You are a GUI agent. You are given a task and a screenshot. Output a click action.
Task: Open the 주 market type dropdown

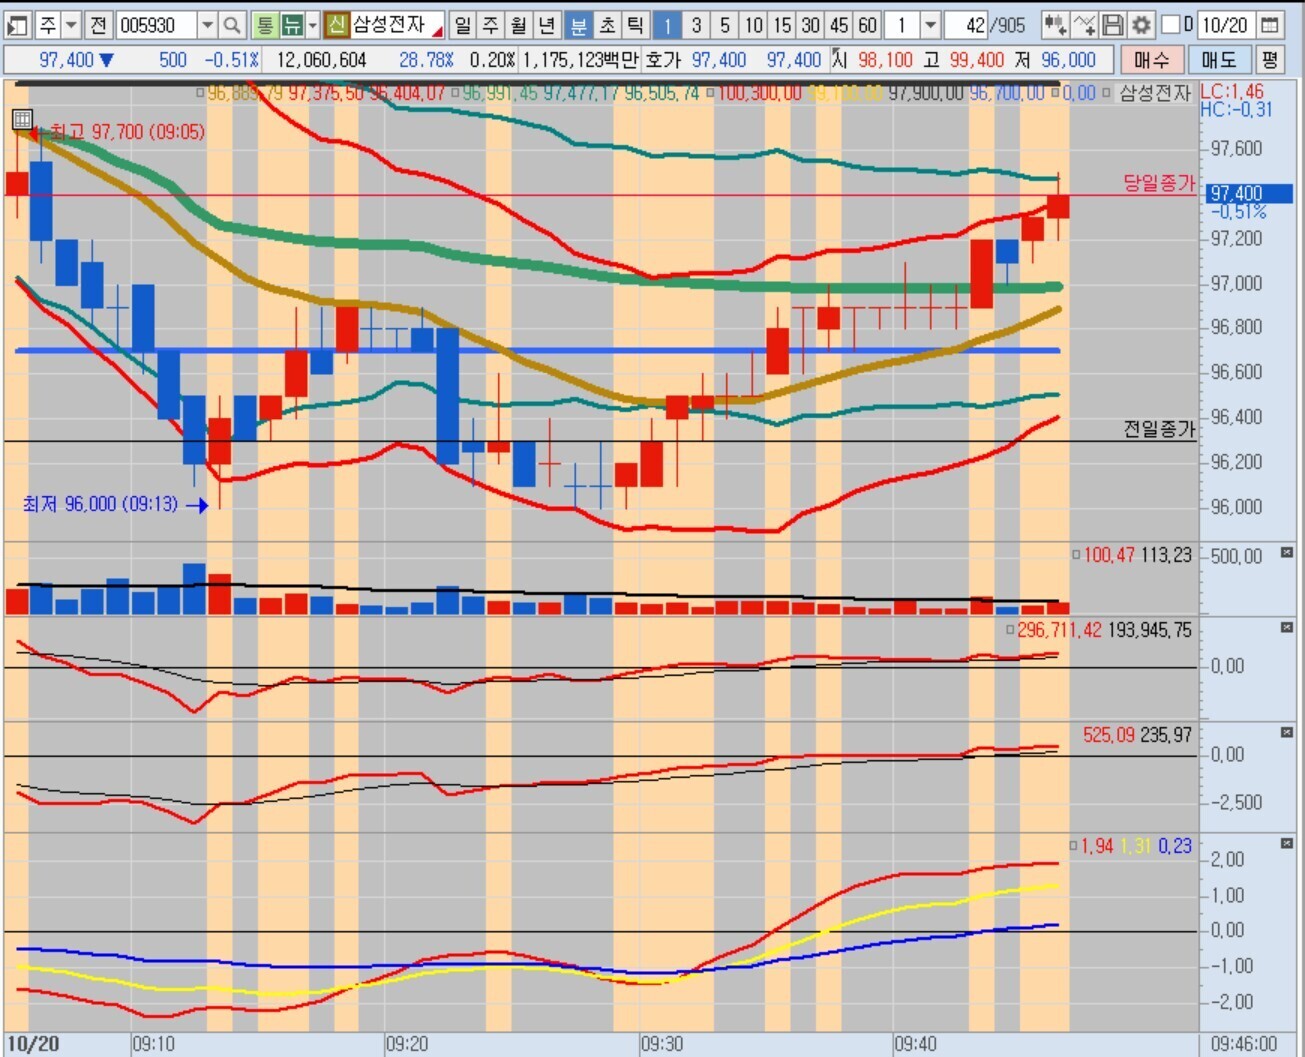[x=71, y=25]
